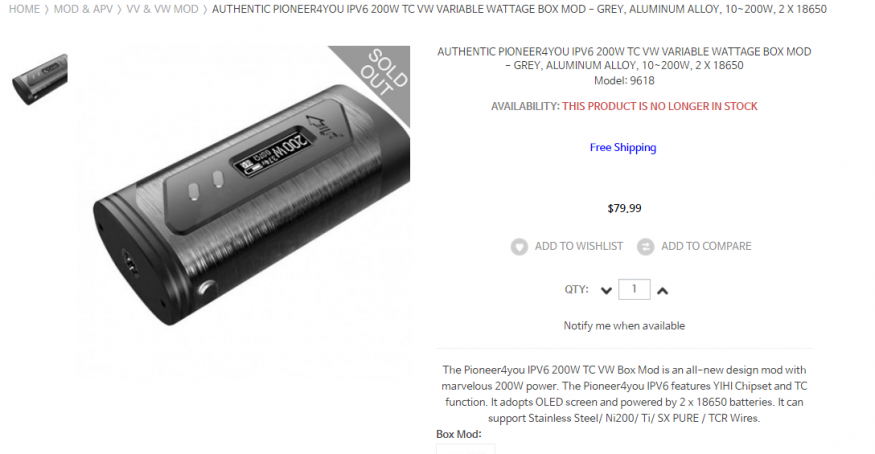Increase quantity with the up chevron
The height and width of the screenshot is (454, 875).
click(662, 291)
